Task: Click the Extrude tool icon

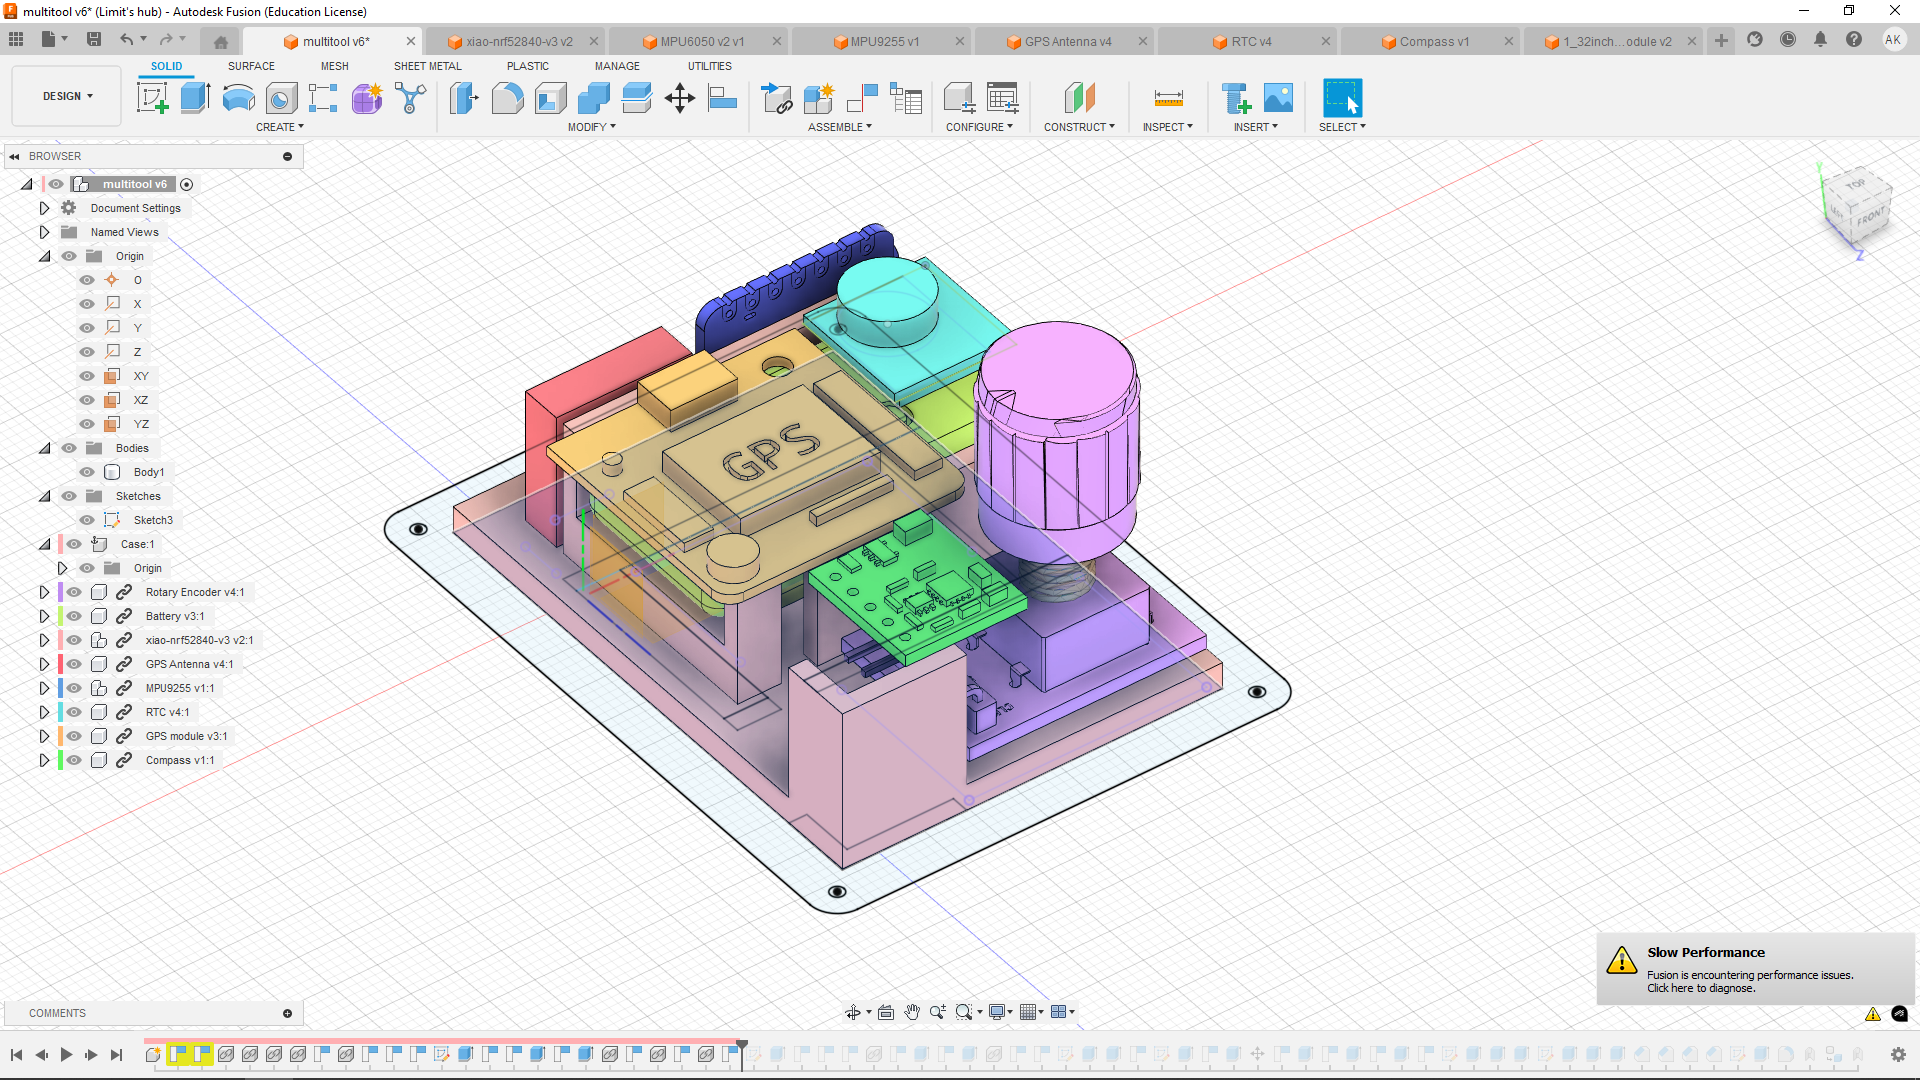Action: (x=195, y=98)
